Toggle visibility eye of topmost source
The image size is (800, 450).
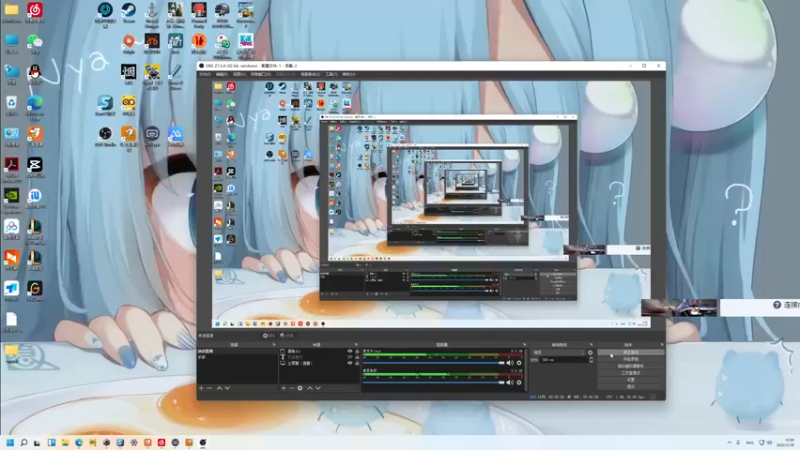pyautogui.click(x=350, y=351)
